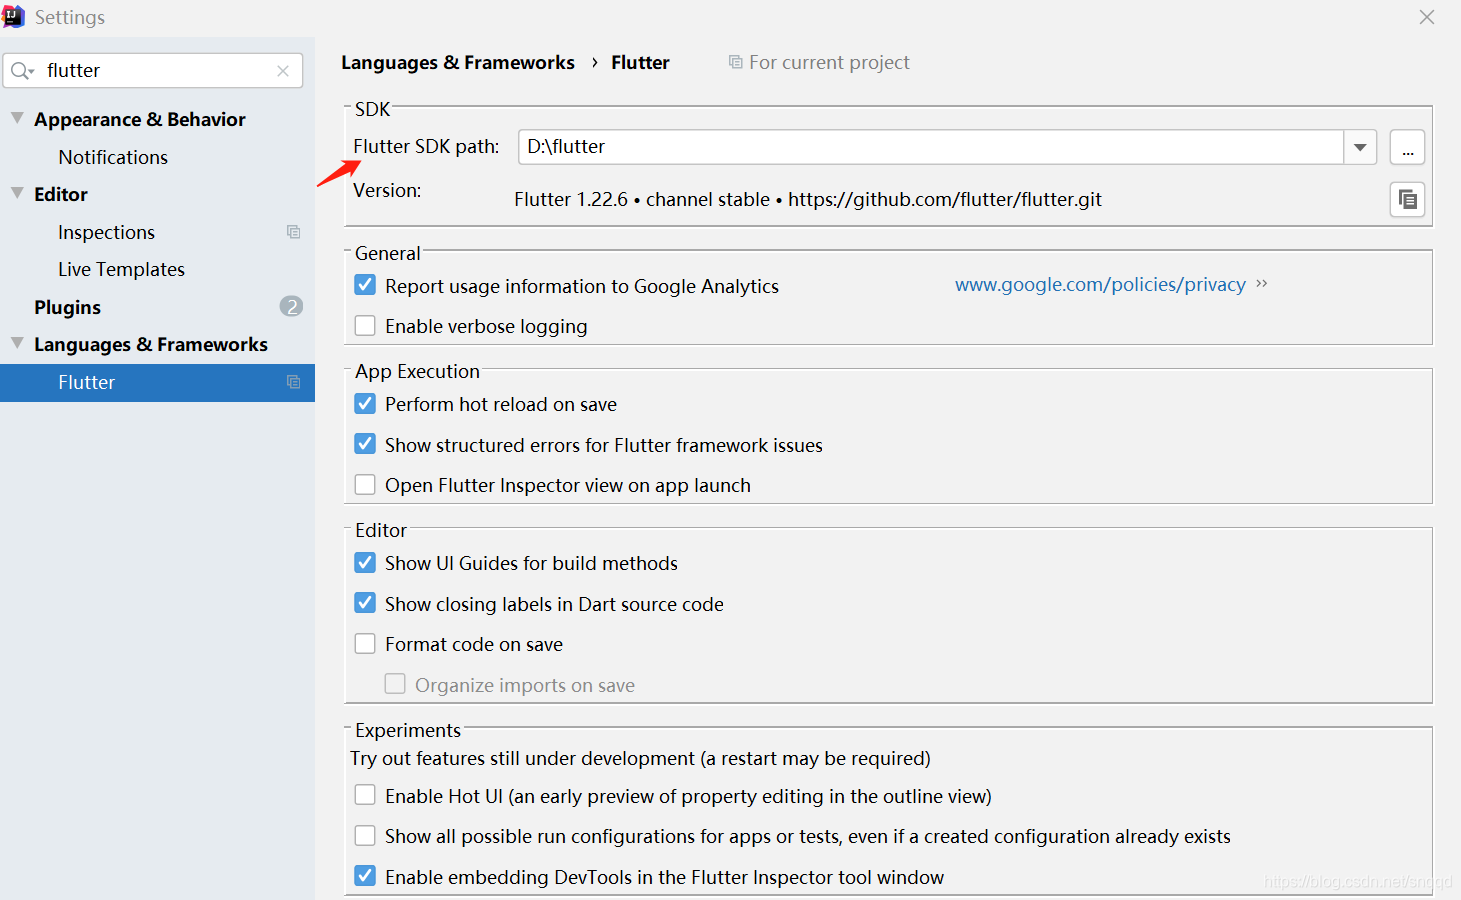Enable Format code on save
This screenshot has width=1461, height=900.
pyautogui.click(x=365, y=643)
